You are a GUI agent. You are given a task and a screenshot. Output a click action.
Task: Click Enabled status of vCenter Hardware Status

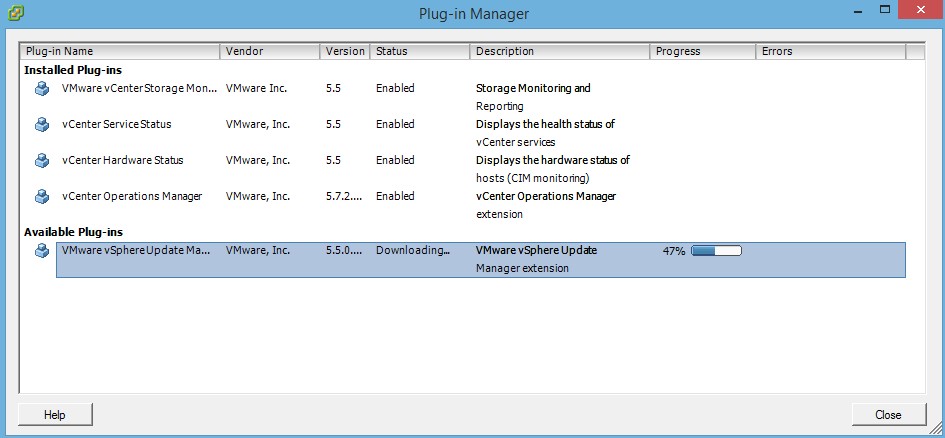point(395,160)
